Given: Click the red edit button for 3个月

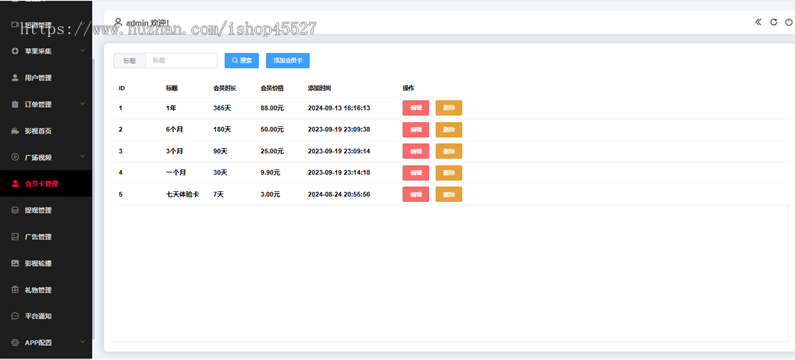Looking at the screenshot, I should point(416,151).
